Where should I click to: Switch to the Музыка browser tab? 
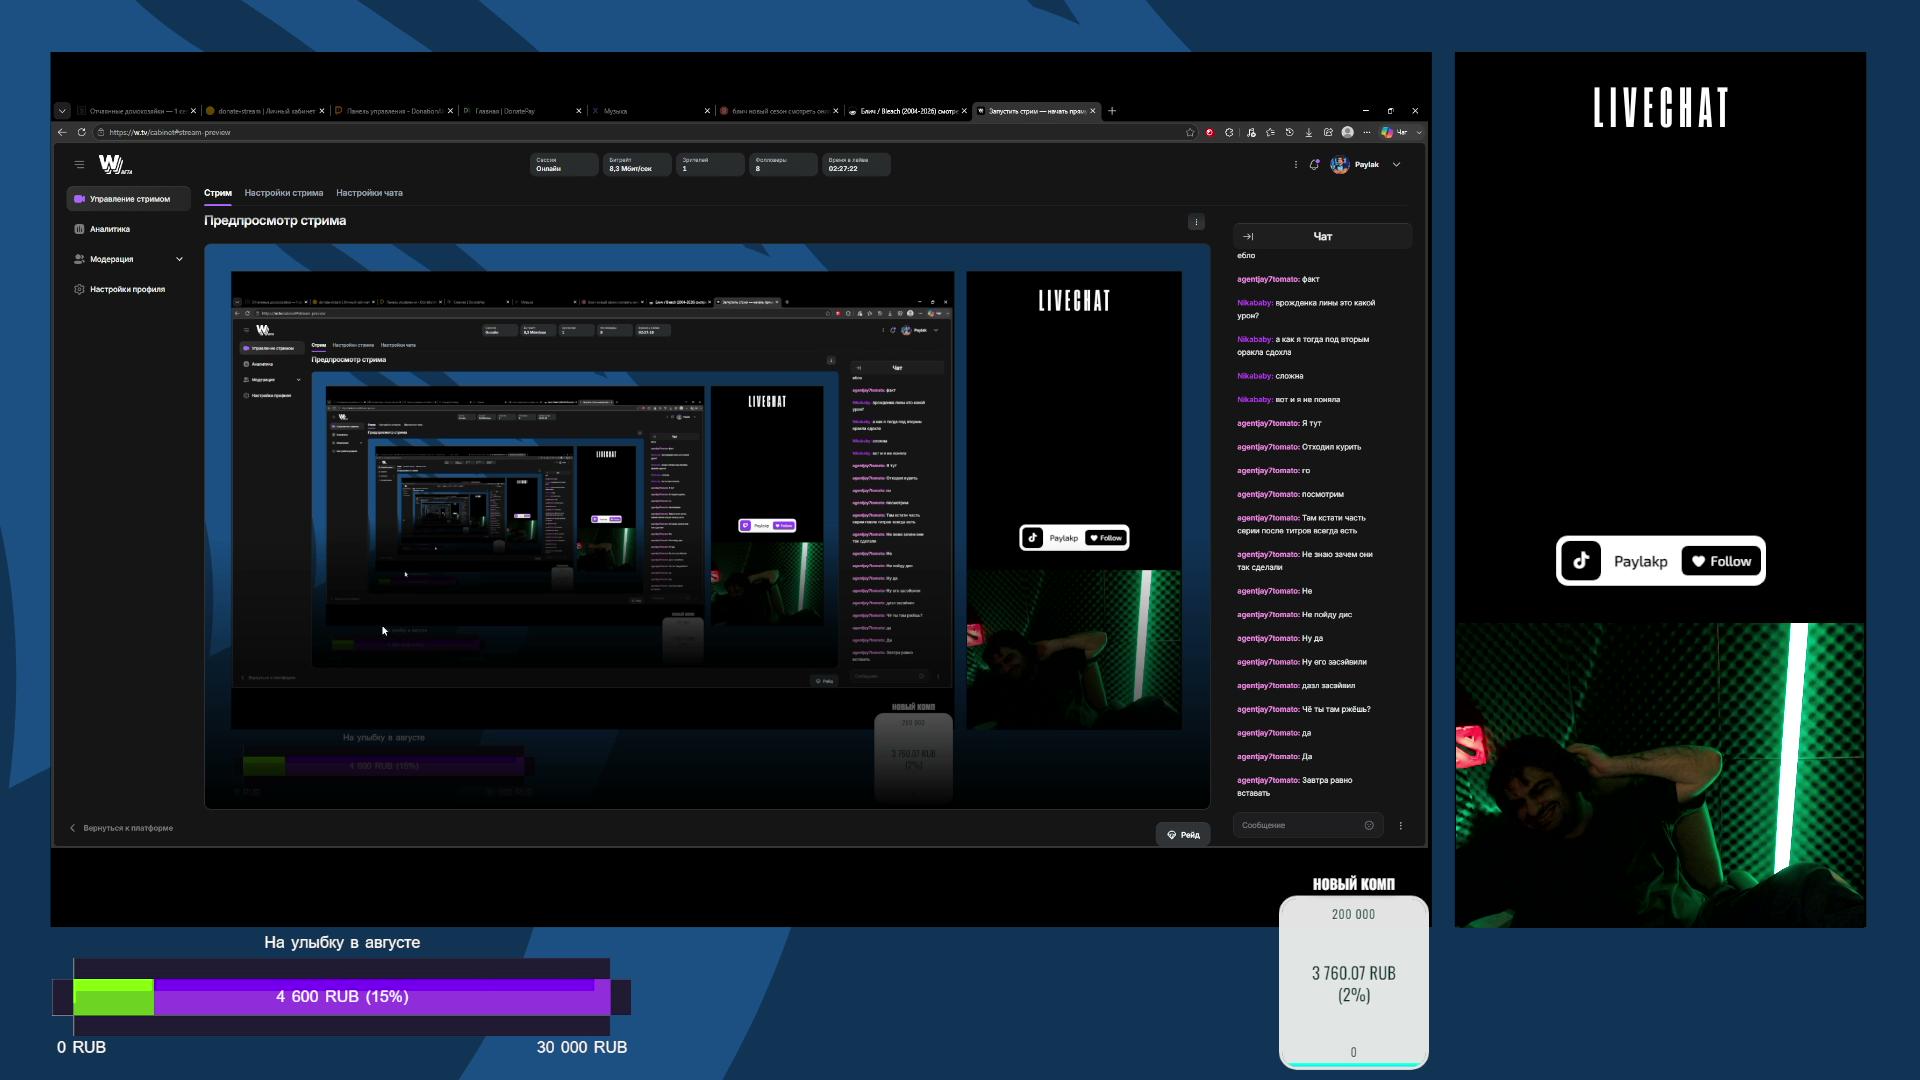650,111
